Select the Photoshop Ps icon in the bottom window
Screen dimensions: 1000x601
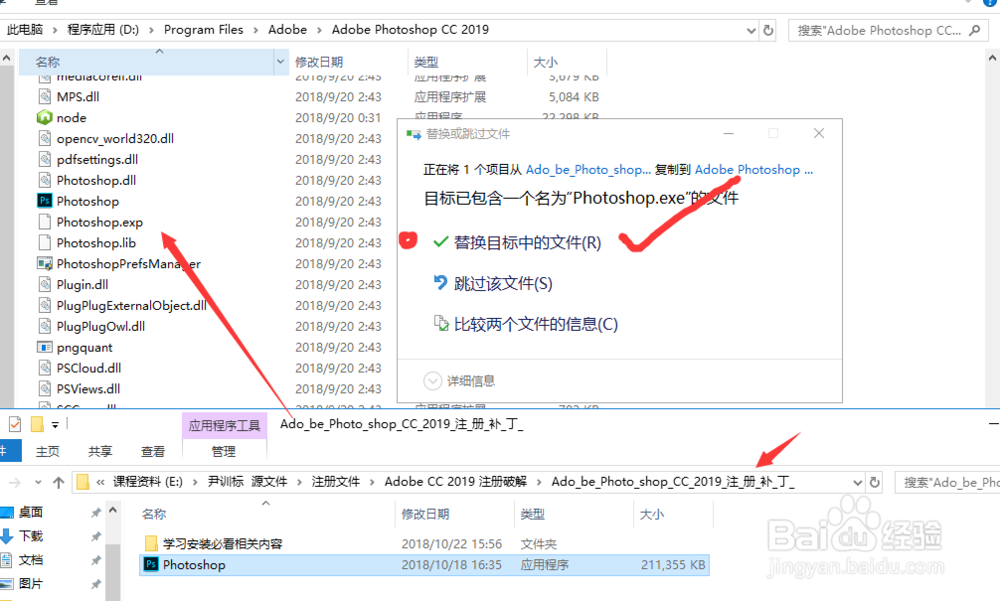[x=151, y=565]
